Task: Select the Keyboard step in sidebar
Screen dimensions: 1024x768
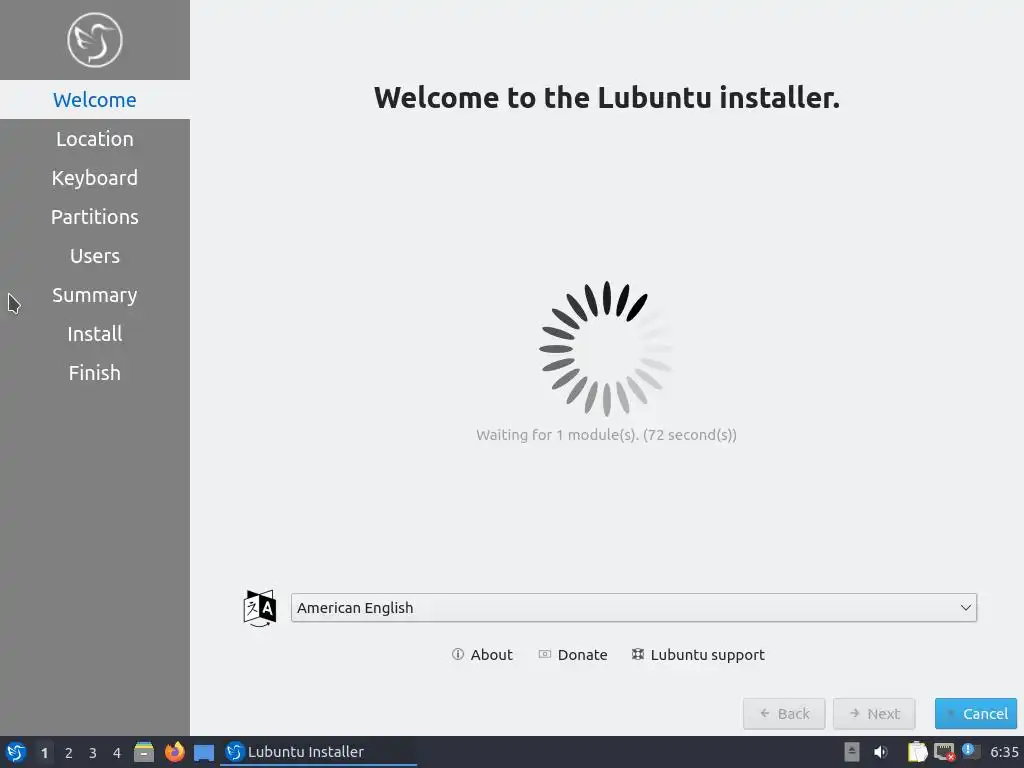Action: click(95, 178)
